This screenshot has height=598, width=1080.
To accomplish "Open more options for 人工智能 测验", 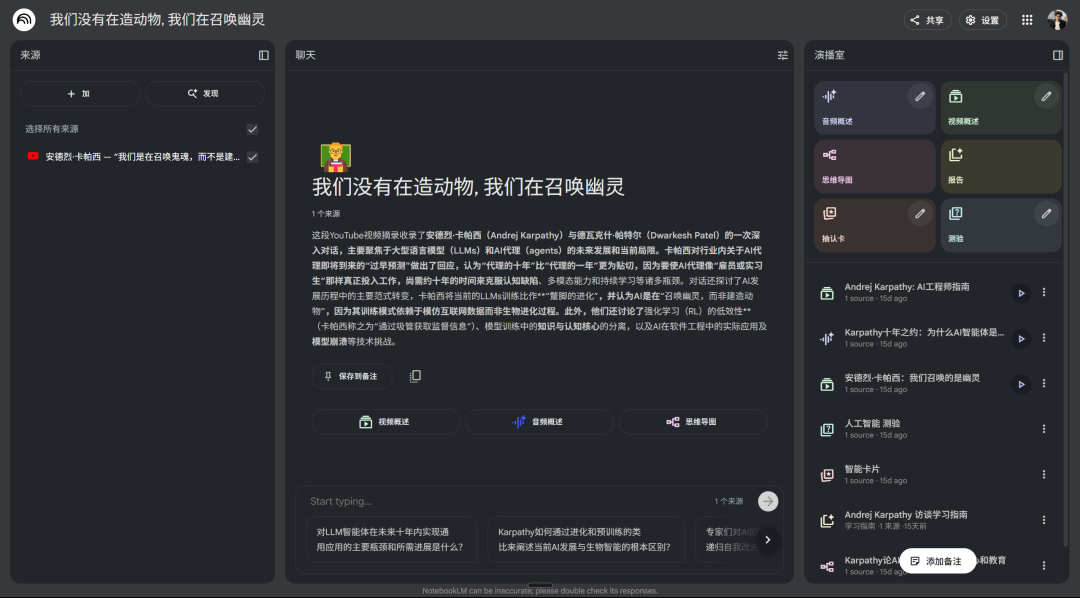I will pos(1044,429).
